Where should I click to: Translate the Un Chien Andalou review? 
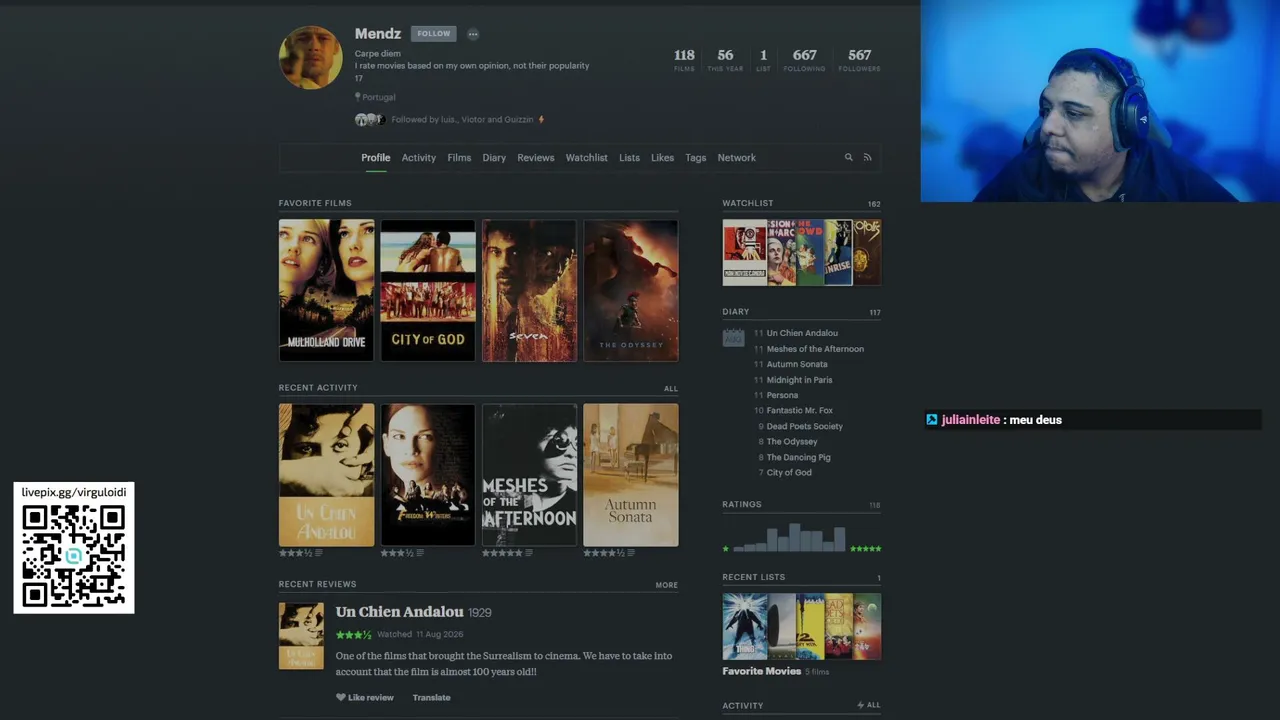[432, 697]
